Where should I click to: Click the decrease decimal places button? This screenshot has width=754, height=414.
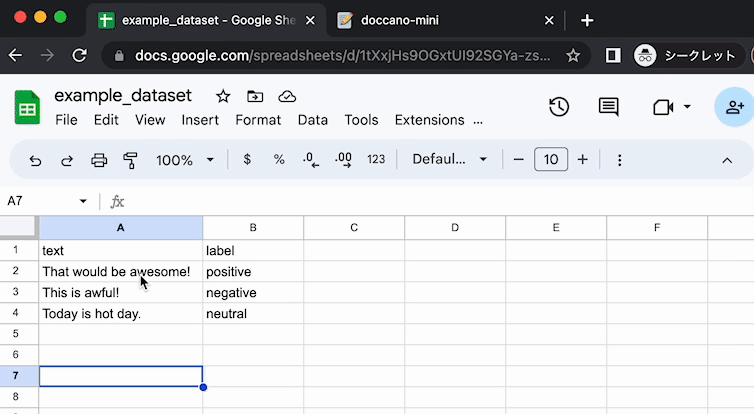click(311, 160)
